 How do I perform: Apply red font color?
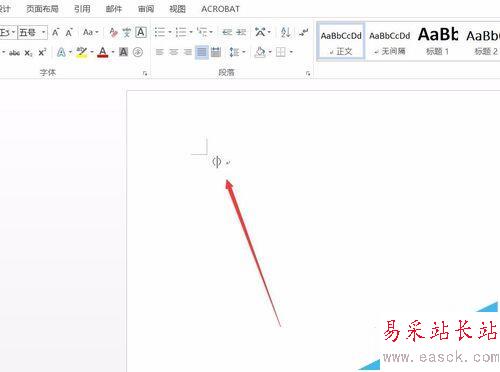coord(103,52)
